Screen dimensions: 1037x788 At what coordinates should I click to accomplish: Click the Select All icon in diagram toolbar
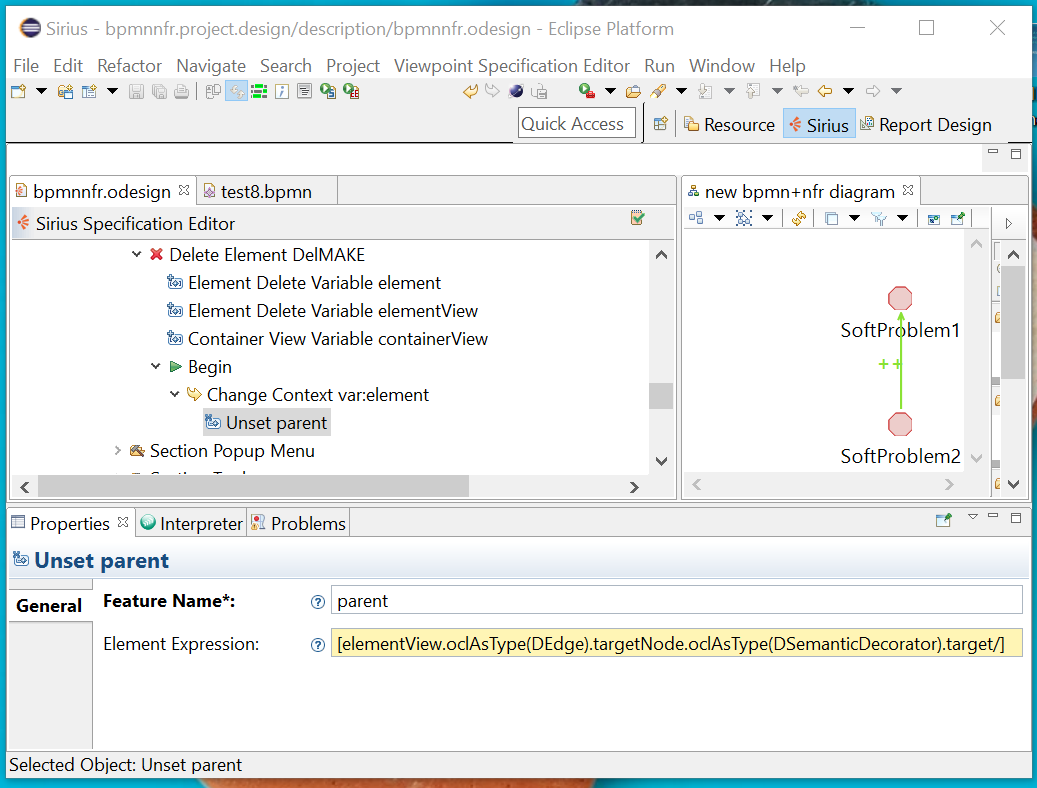(x=744, y=218)
